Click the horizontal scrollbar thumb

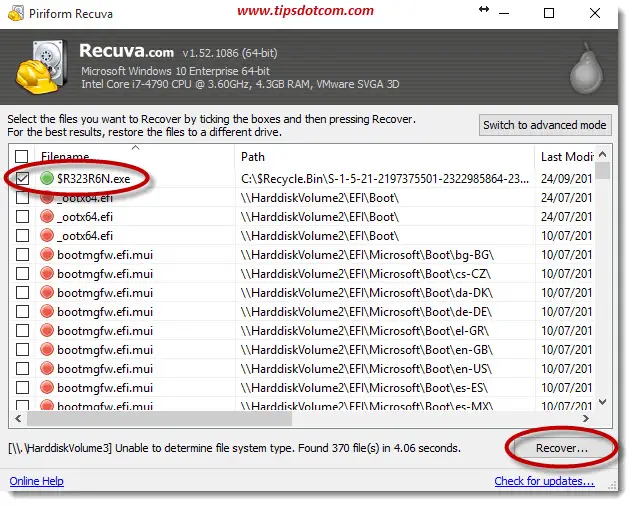click(x=159, y=419)
